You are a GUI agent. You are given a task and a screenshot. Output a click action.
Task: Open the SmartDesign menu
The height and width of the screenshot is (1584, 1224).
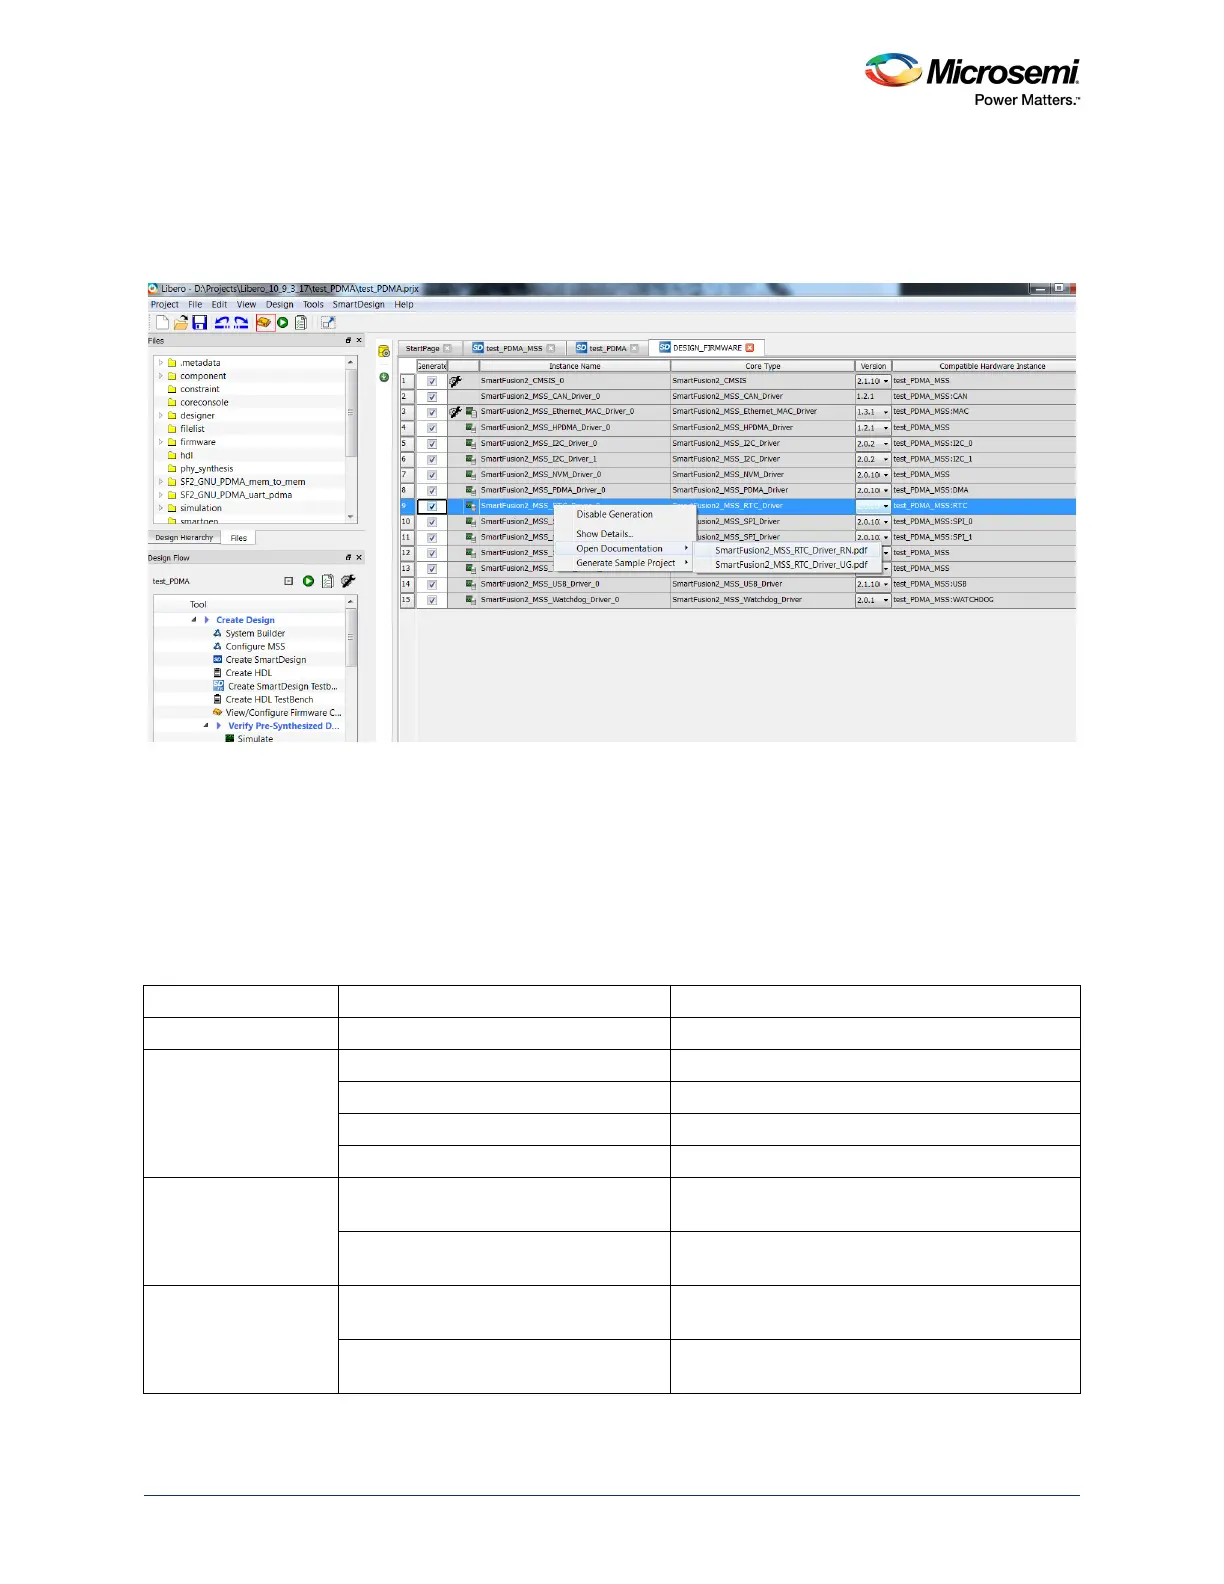(358, 305)
